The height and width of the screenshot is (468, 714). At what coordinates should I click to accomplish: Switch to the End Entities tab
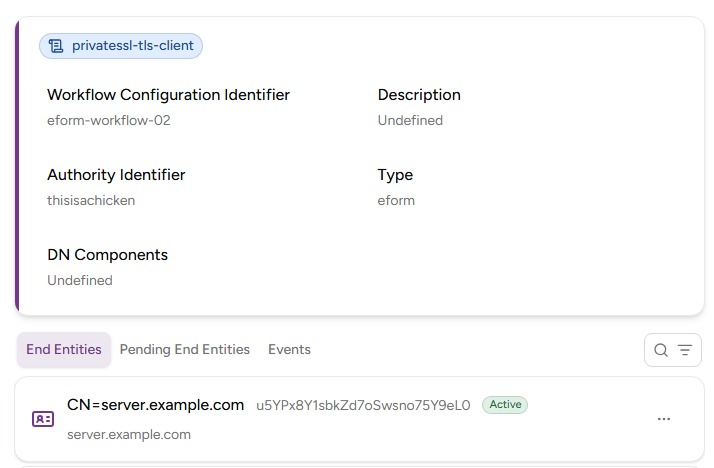point(64,350)
